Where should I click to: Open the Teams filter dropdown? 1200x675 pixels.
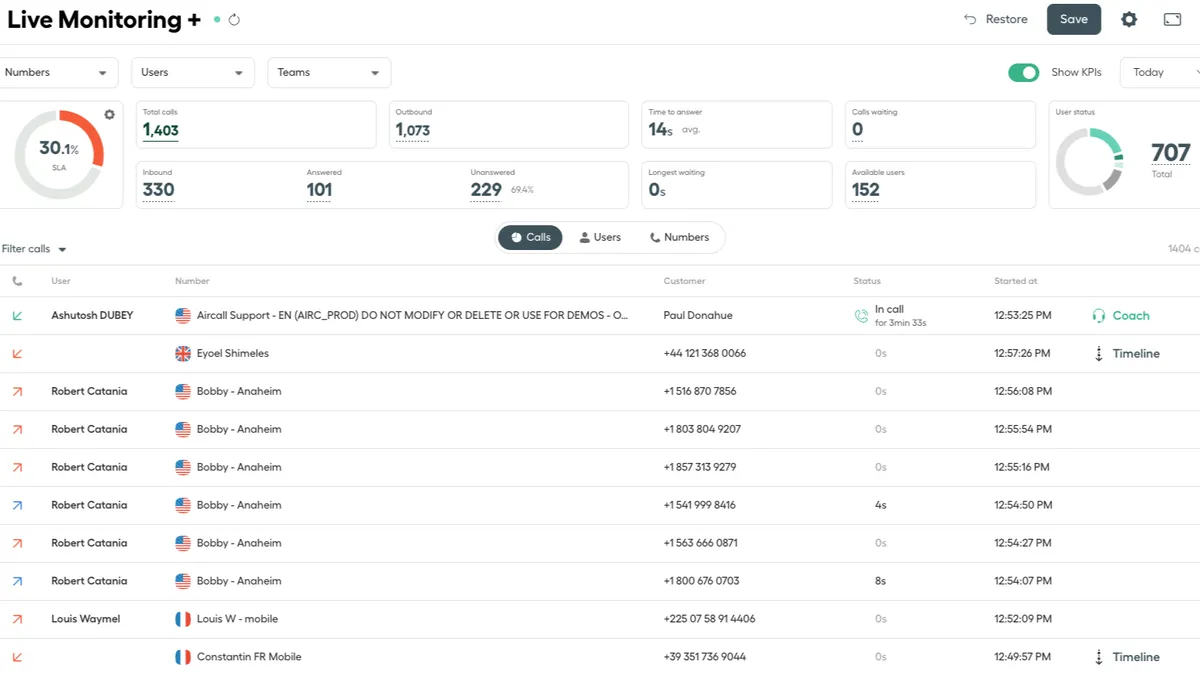329,72
